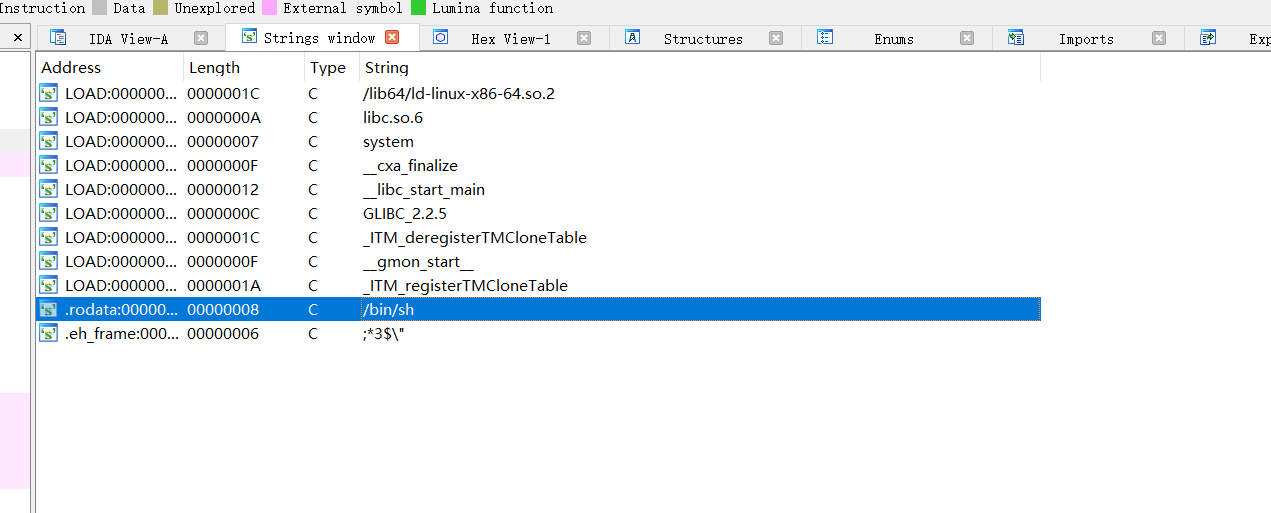The width and height of the screenshot is (1271, 513).
Task: Click the IDA View-A tab icon
Action: (58, 38)
